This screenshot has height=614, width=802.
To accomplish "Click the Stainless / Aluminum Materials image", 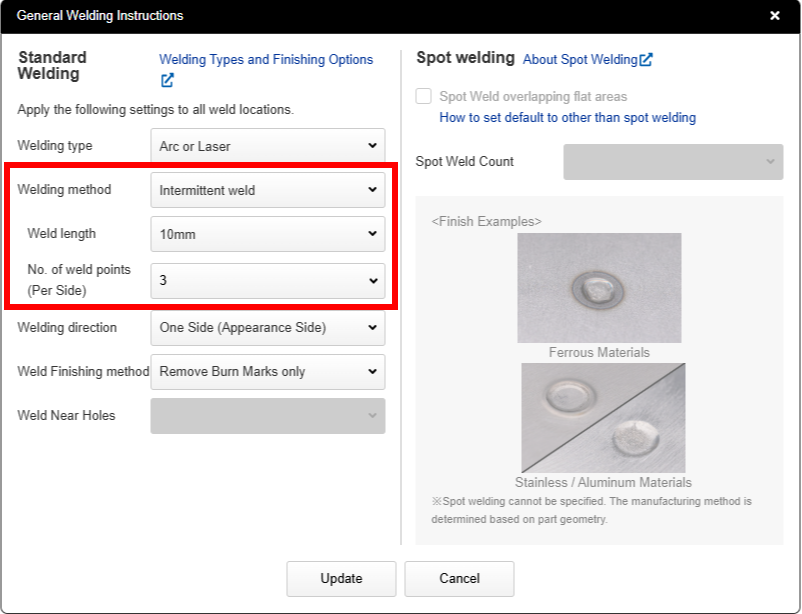I will [603, 417].
